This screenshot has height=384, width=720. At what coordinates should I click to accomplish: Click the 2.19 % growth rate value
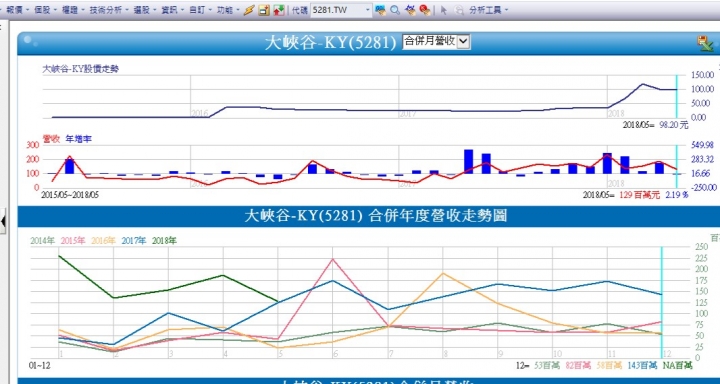[x=677, y=195]
